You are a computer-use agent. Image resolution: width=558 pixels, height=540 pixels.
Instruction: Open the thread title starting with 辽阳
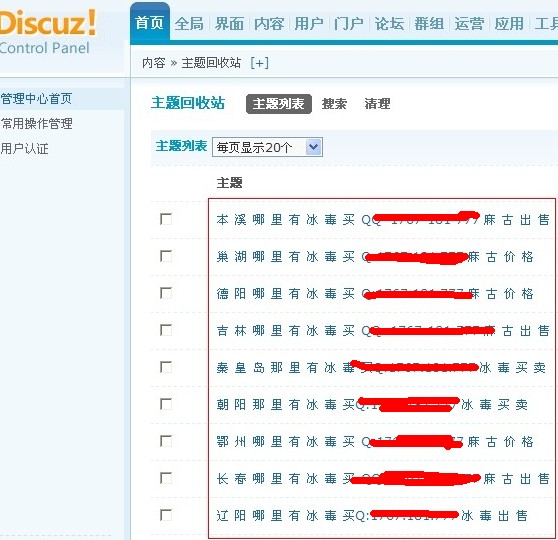372,516
